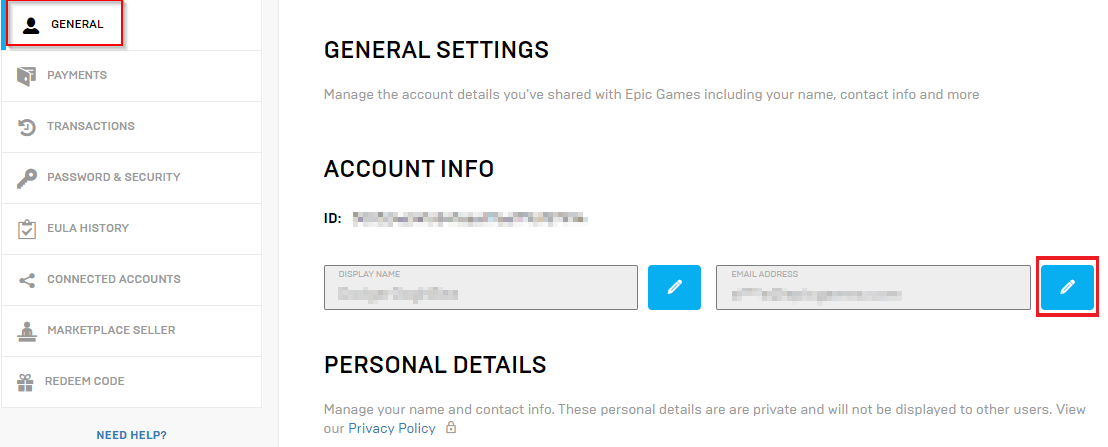Select Password & Security menu item

click(113, 177)
